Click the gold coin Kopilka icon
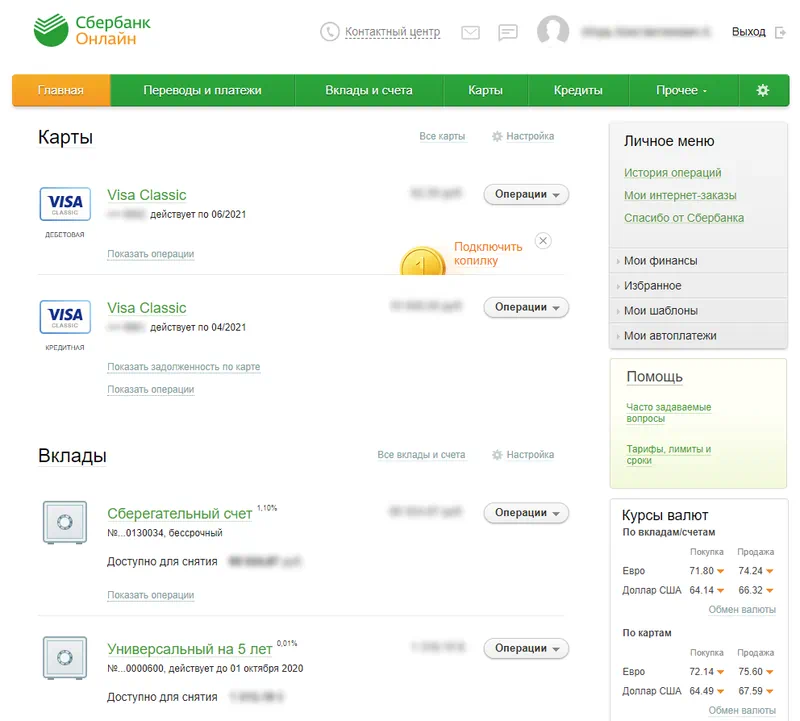Screen dimensions: 800x721 click(422, 263)
